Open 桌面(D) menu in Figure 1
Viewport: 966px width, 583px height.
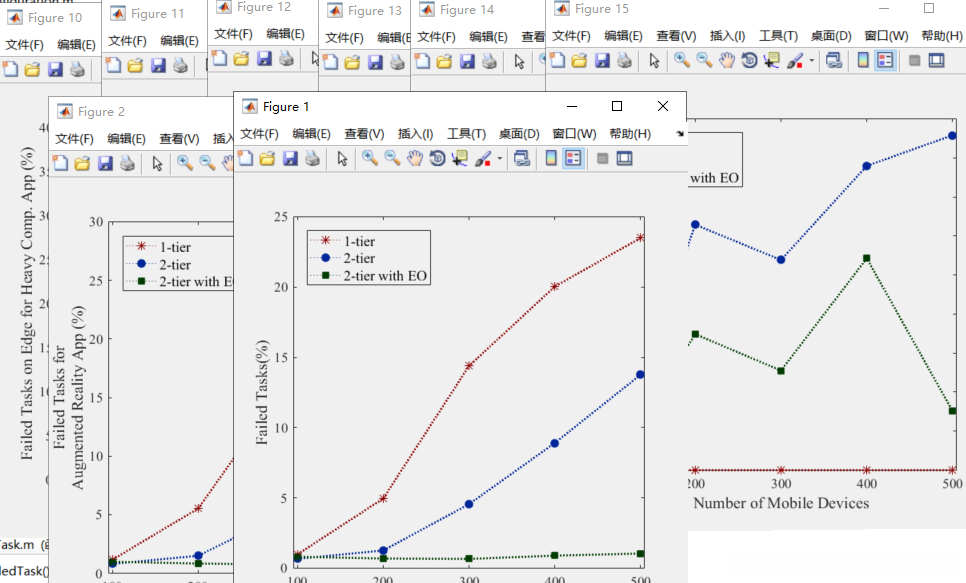coord(519,134)
